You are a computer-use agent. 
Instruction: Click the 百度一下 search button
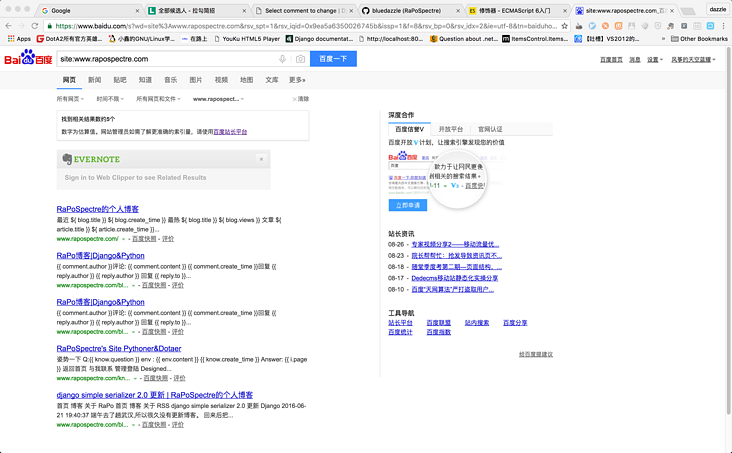coord(333,59)
